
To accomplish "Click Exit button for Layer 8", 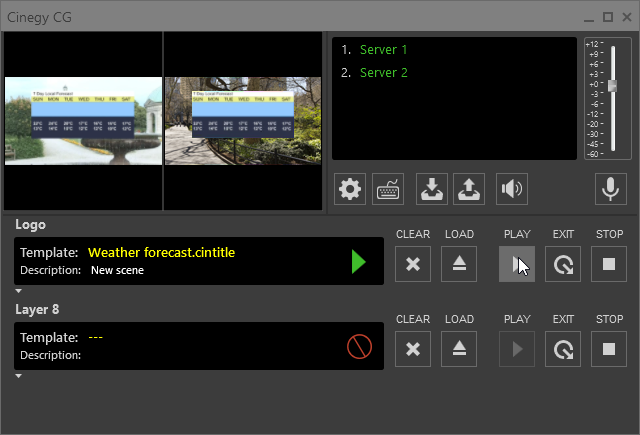I will point(563,348).
